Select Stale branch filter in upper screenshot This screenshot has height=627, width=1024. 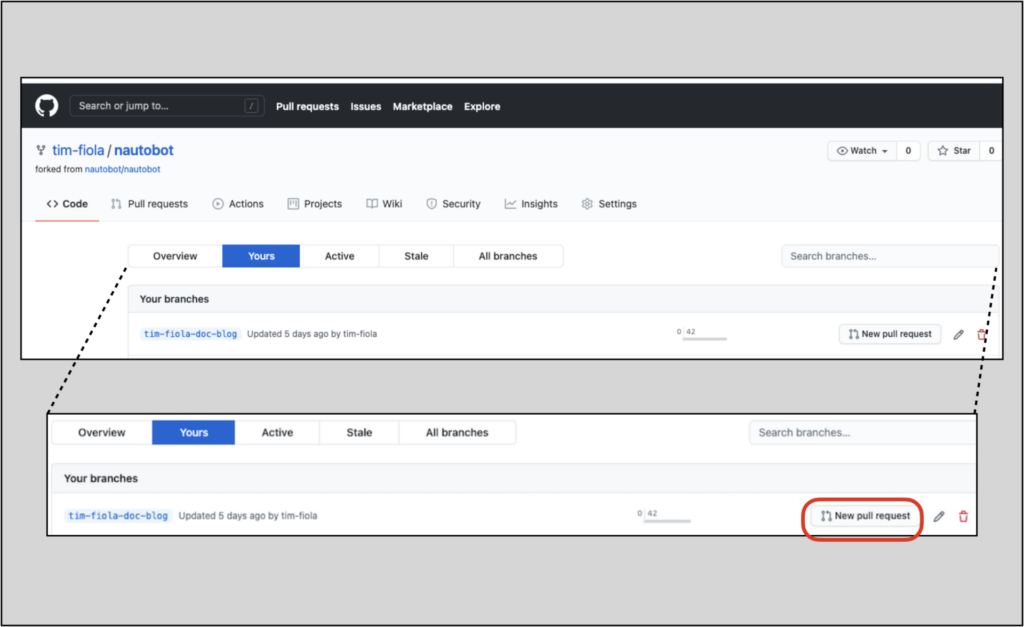tap(416, 256)
